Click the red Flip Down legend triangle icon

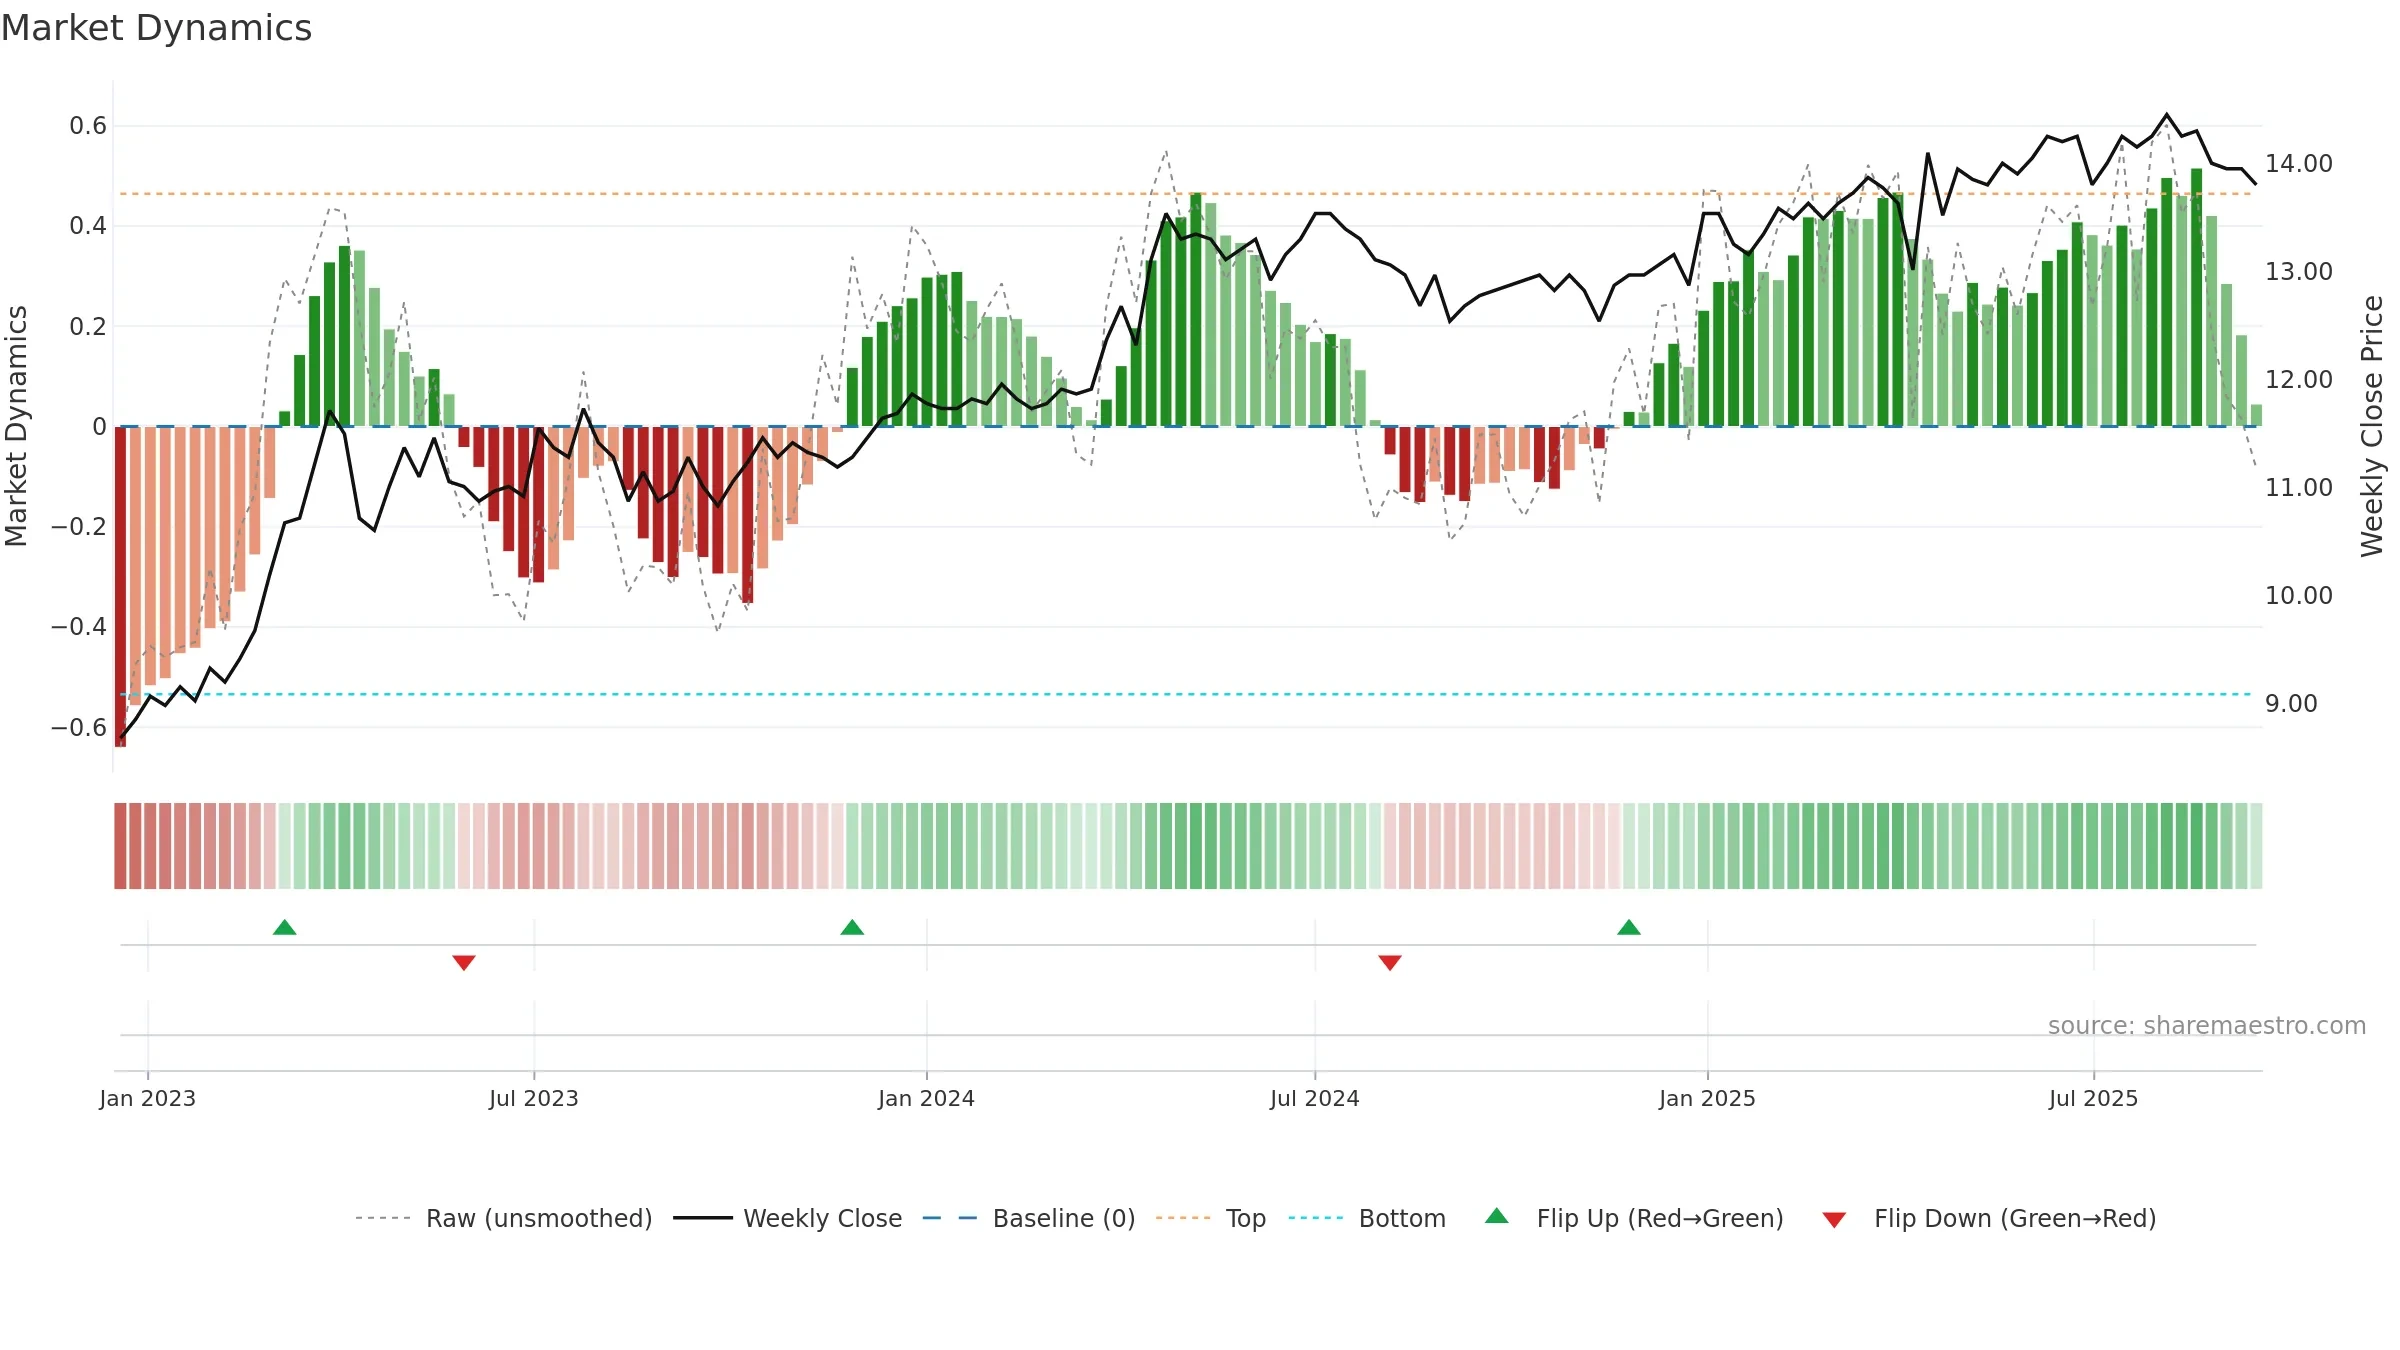(1834, 1220)
